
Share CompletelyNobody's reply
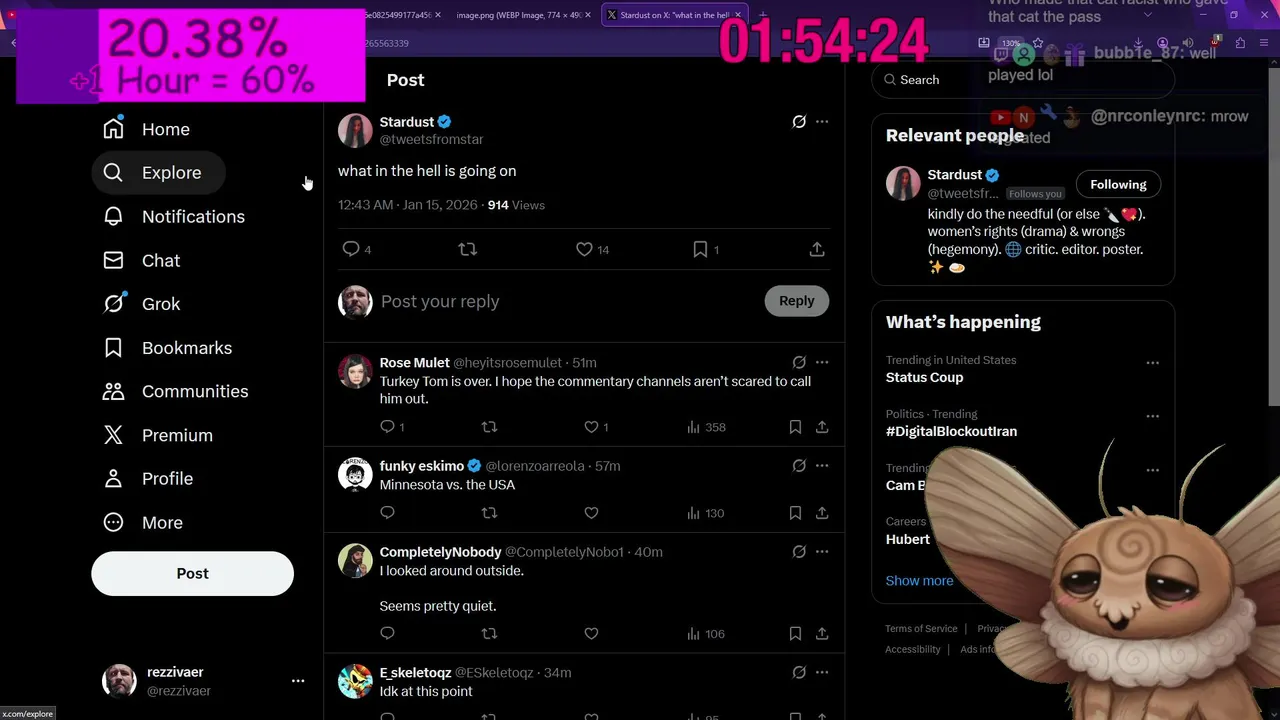pos(822,633)
